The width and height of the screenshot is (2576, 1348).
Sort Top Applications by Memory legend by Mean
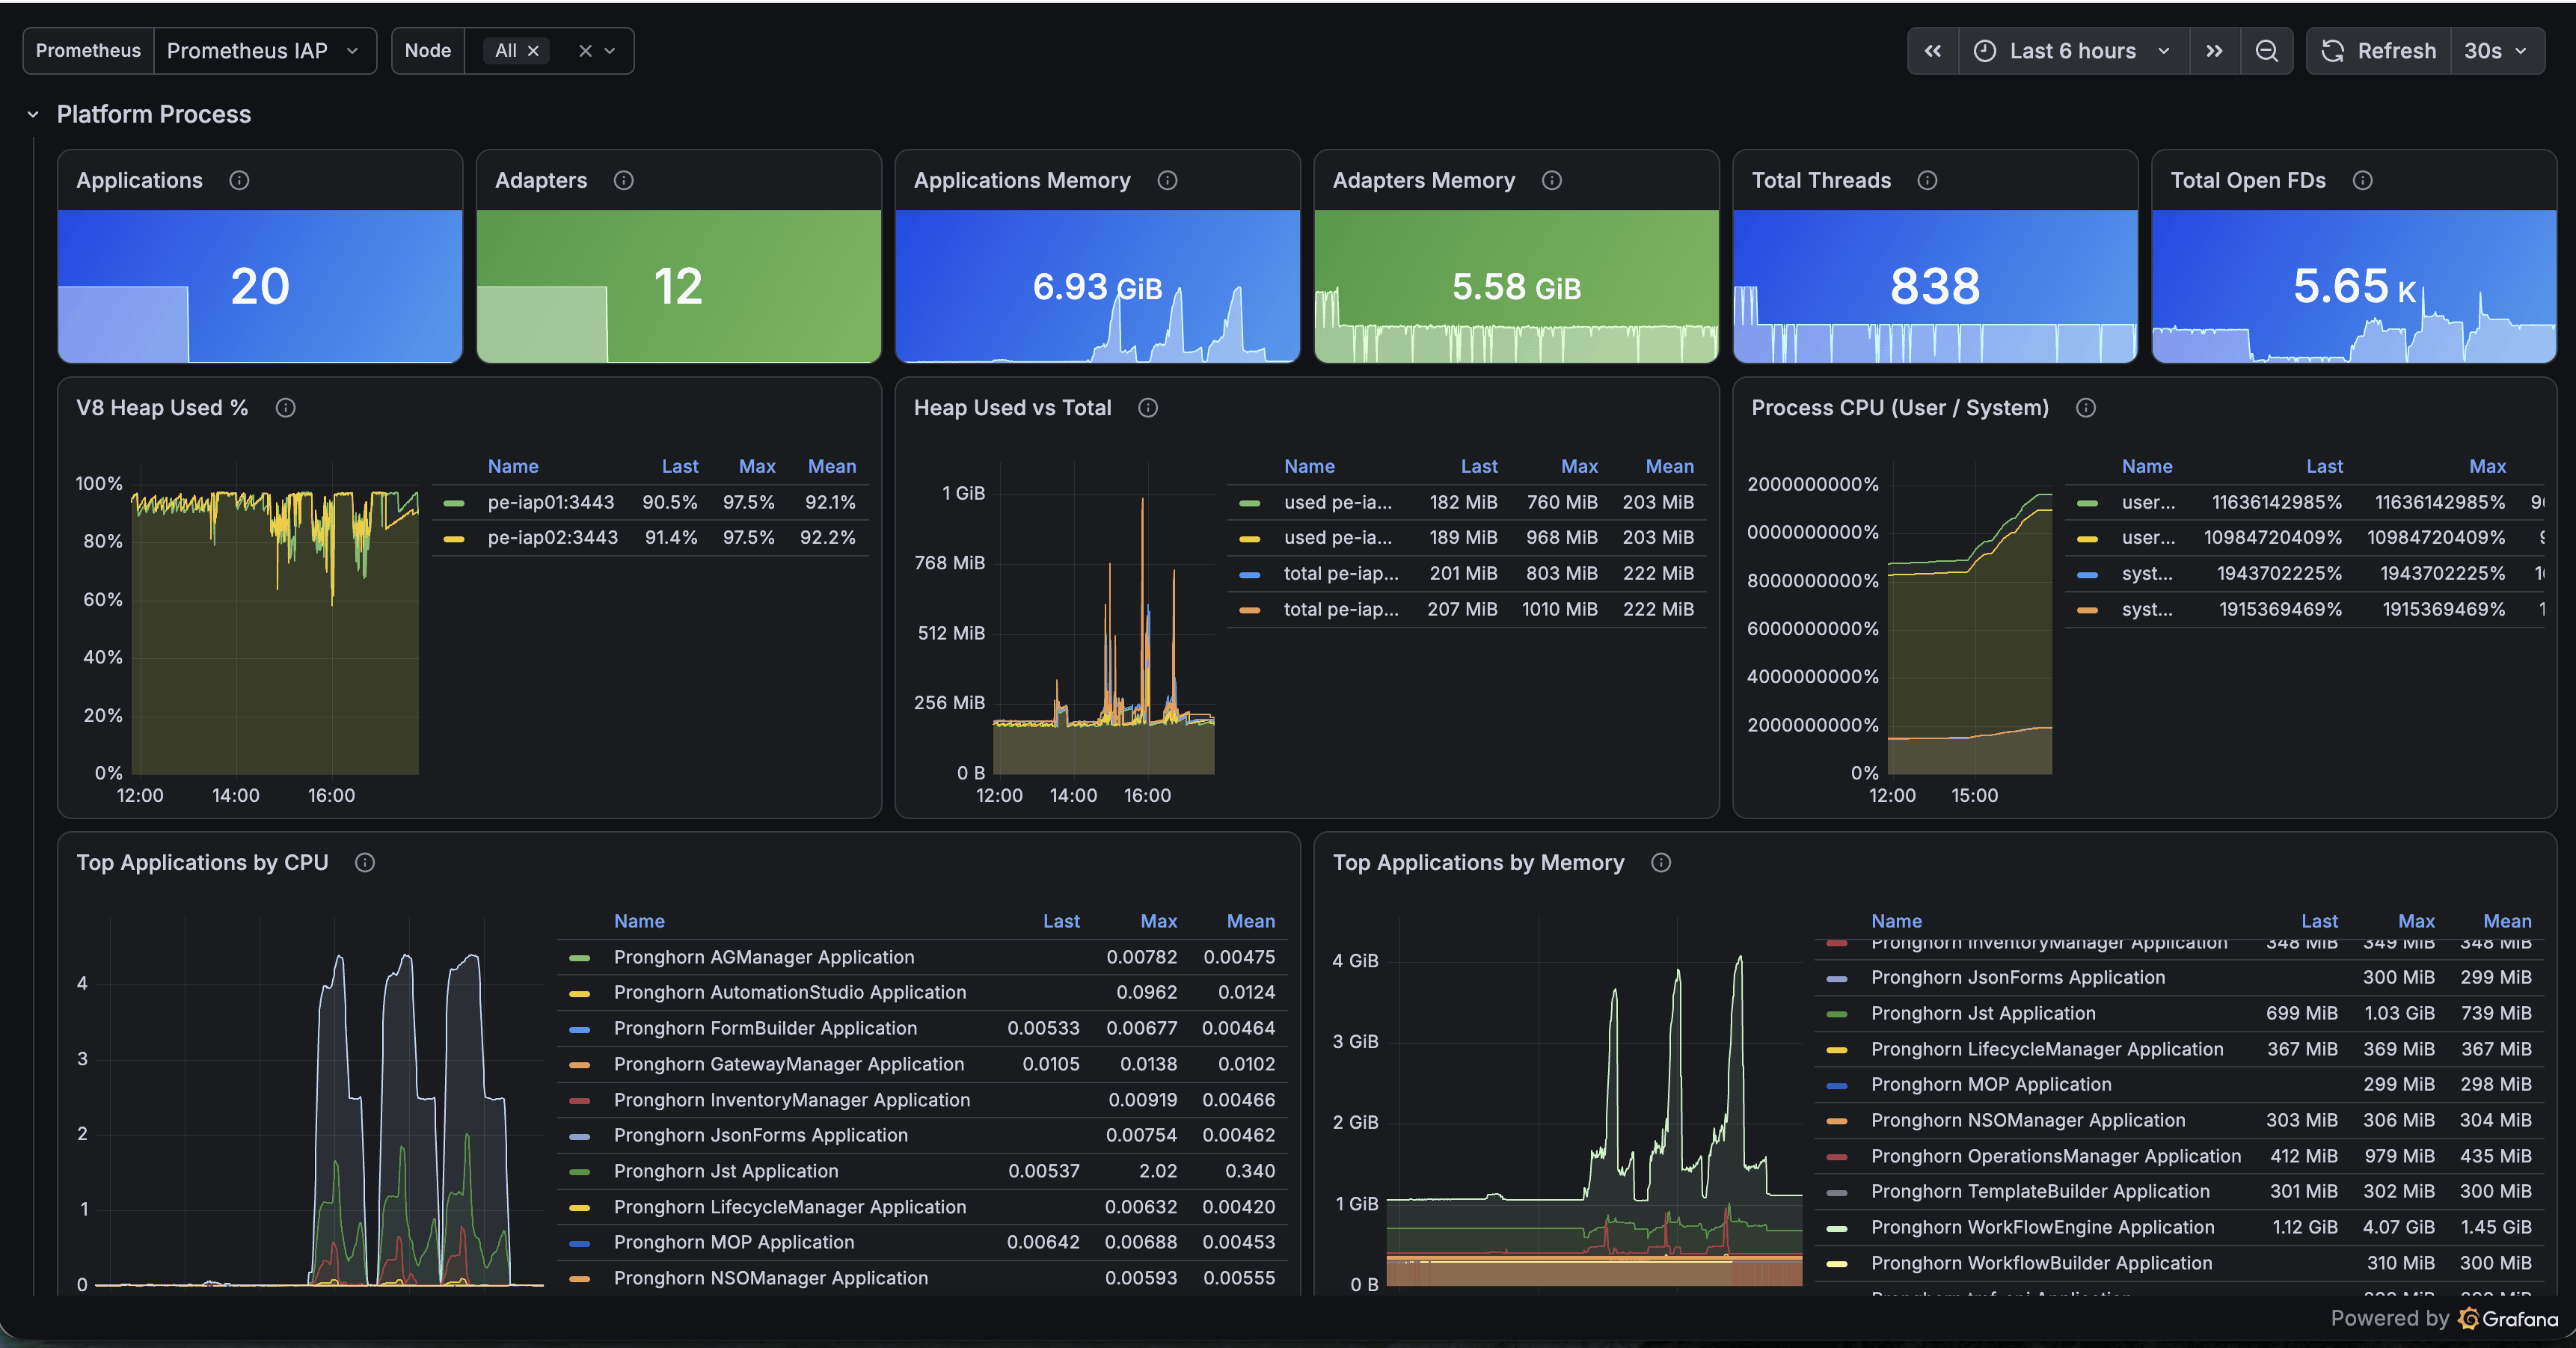pyautogui.click(x=2507, y=921)
